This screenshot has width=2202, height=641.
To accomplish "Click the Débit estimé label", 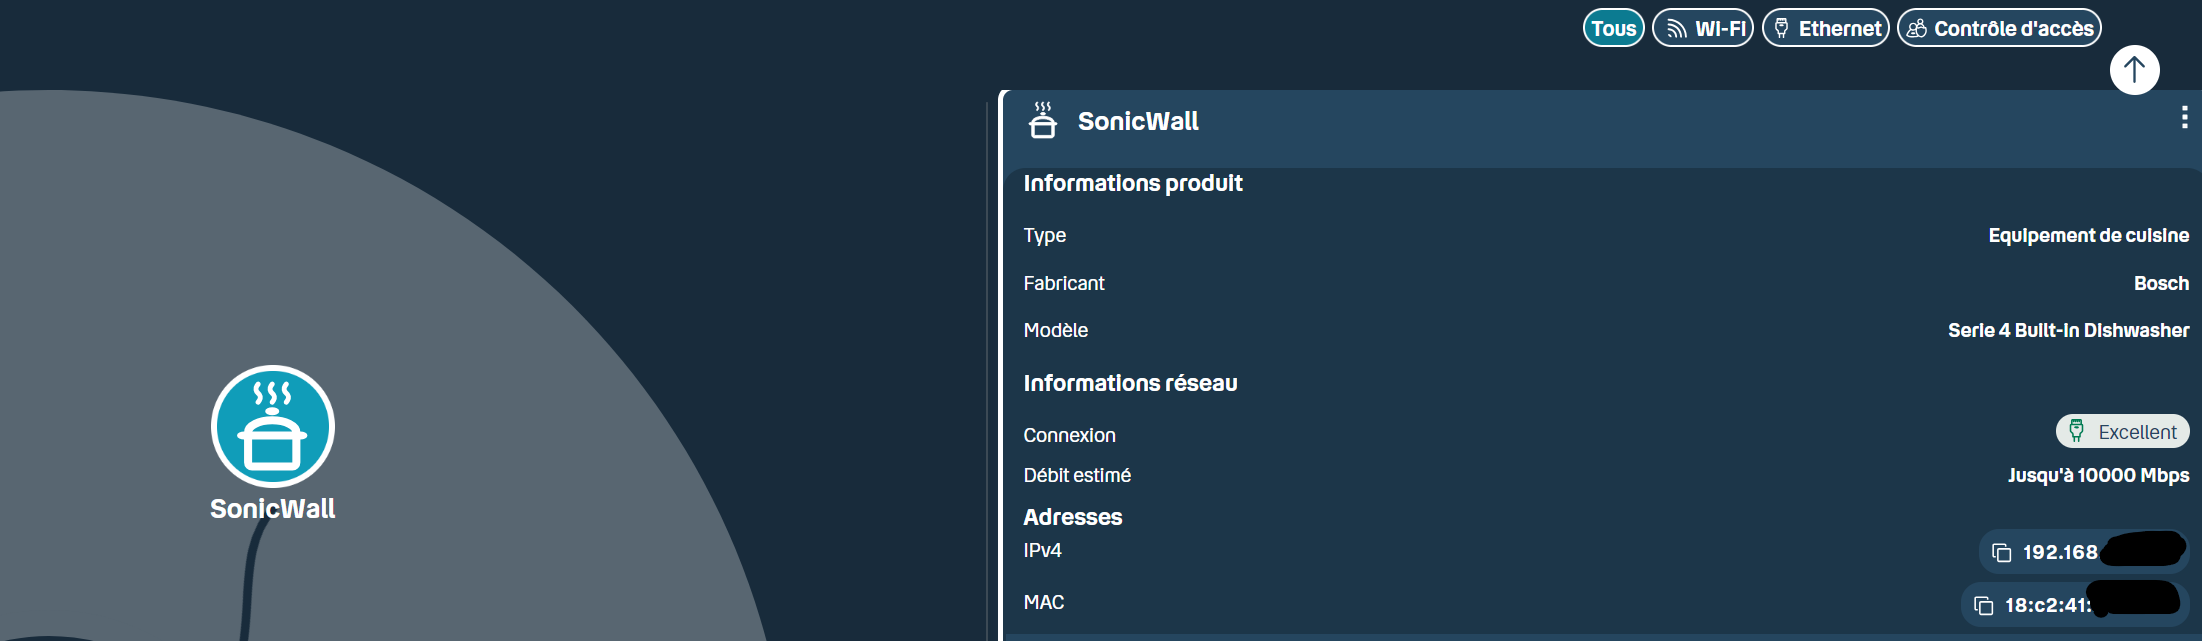I will 1077,475.
